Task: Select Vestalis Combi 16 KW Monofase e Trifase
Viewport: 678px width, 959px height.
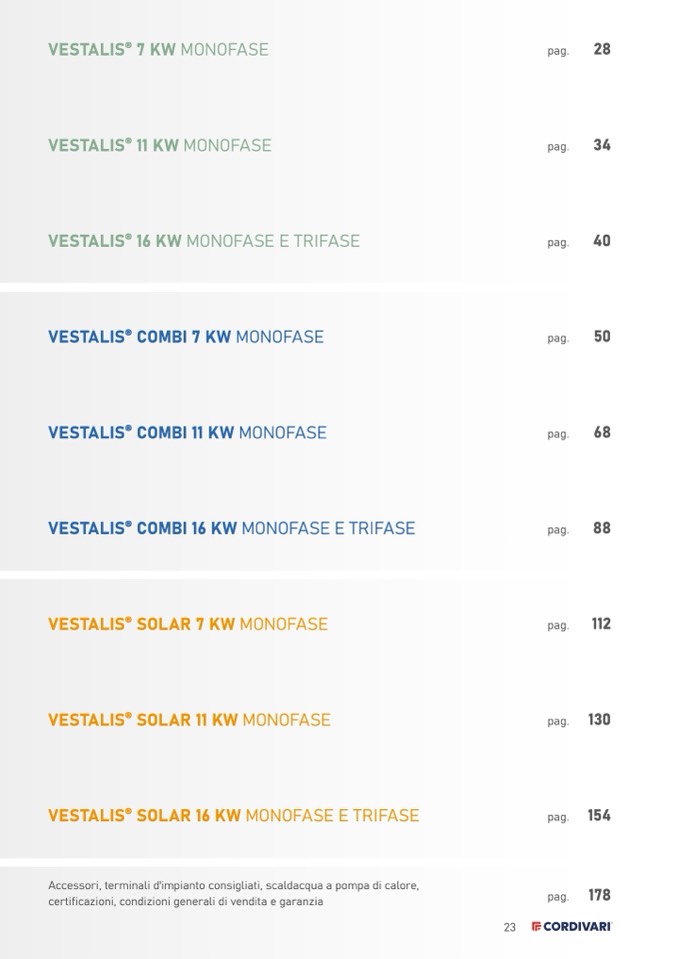Action: click(x=231, y=528)
